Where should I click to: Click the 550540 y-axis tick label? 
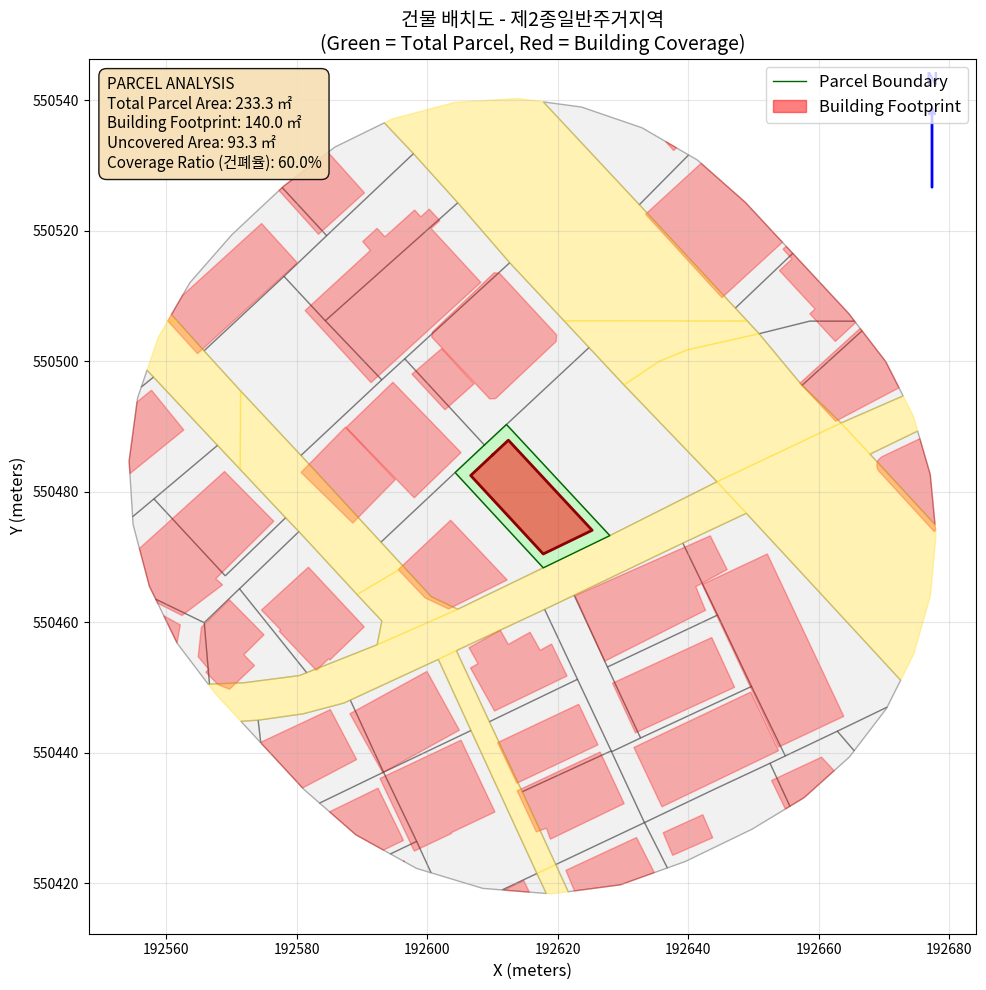tap(58, 101)
